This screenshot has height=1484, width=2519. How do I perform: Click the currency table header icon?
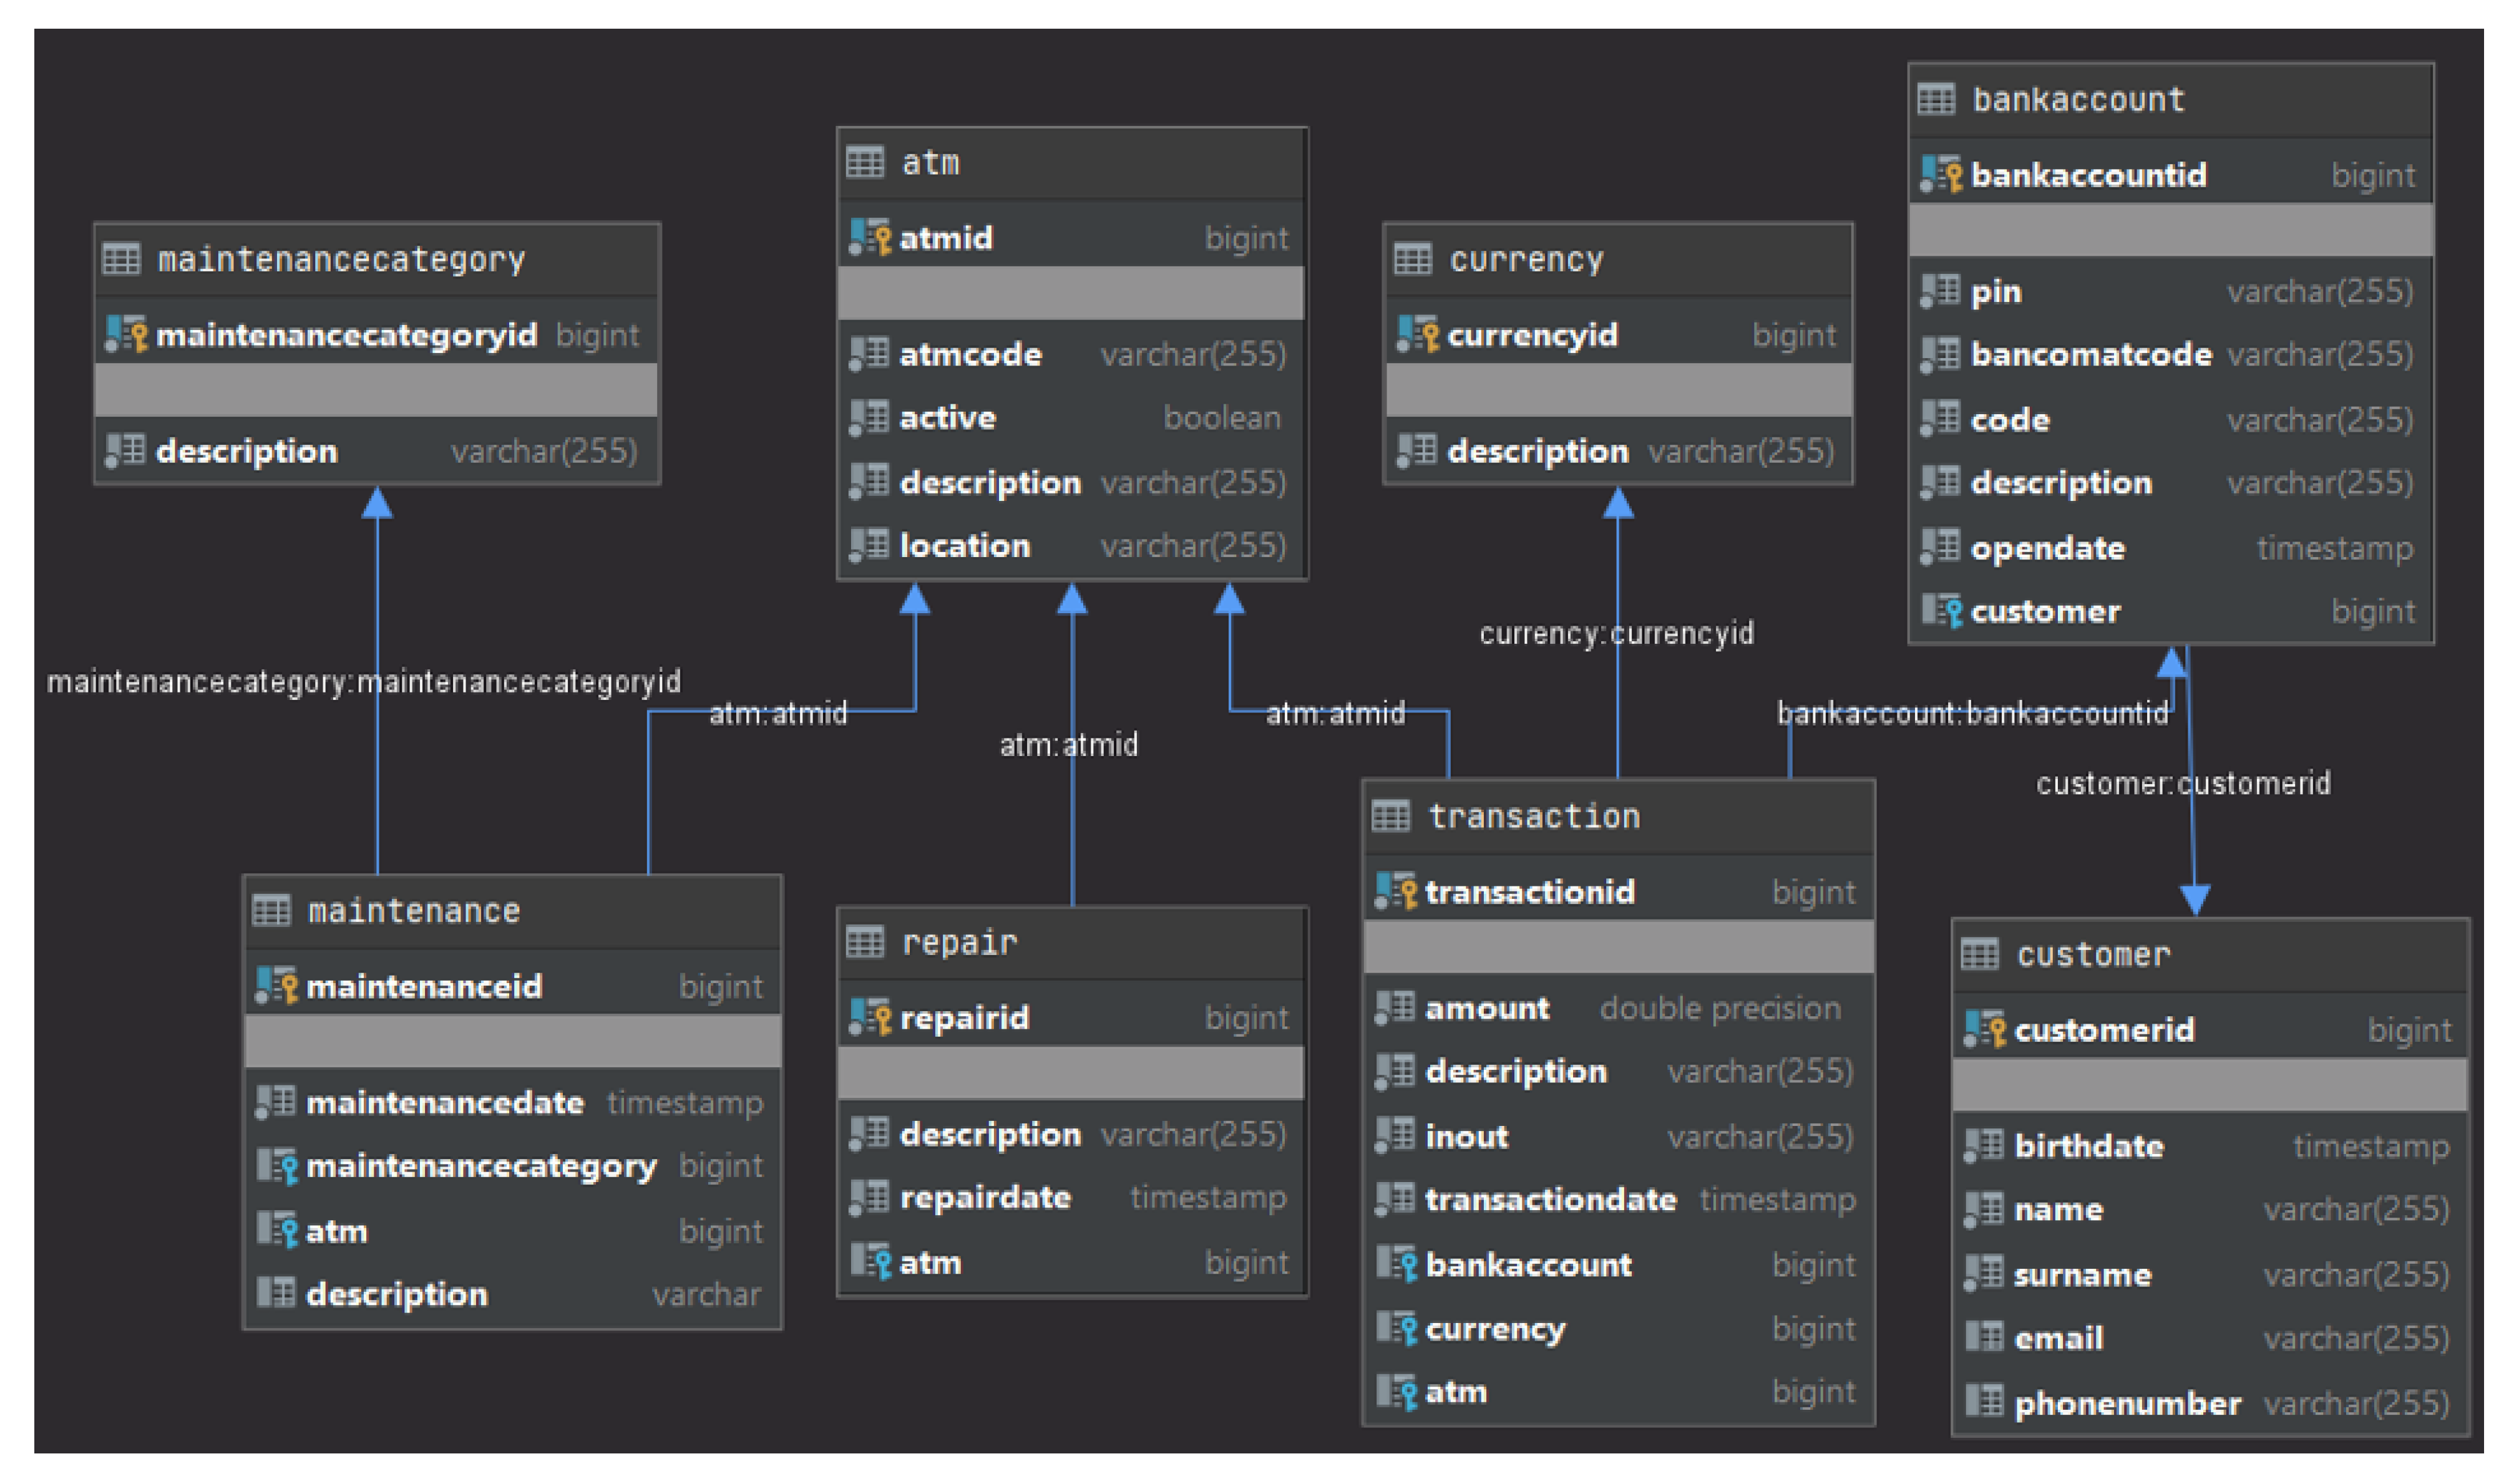click(1412, 259)
